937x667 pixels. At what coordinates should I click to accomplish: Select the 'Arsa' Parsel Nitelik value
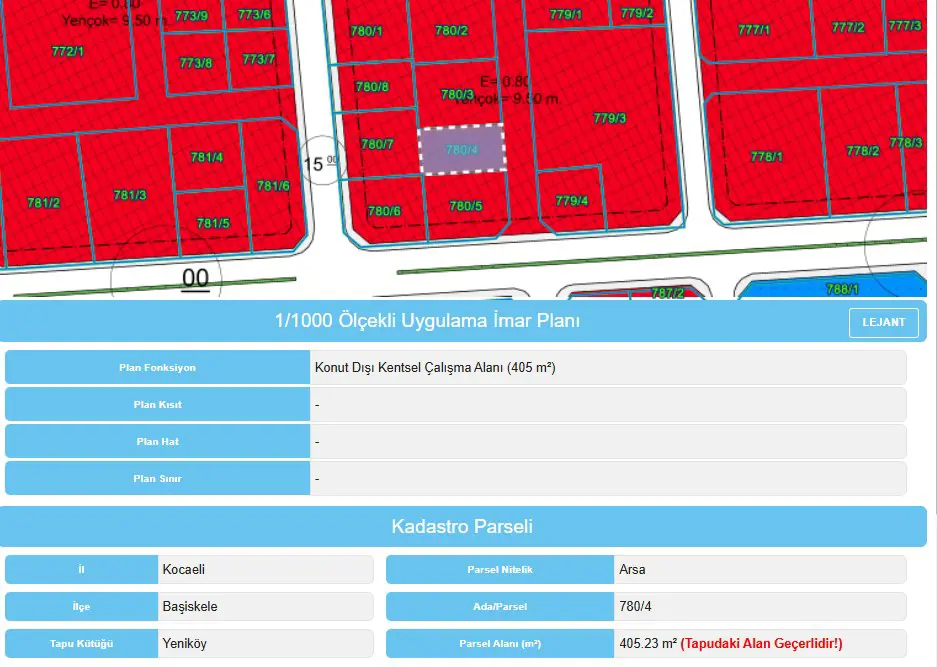click(632, 570)
